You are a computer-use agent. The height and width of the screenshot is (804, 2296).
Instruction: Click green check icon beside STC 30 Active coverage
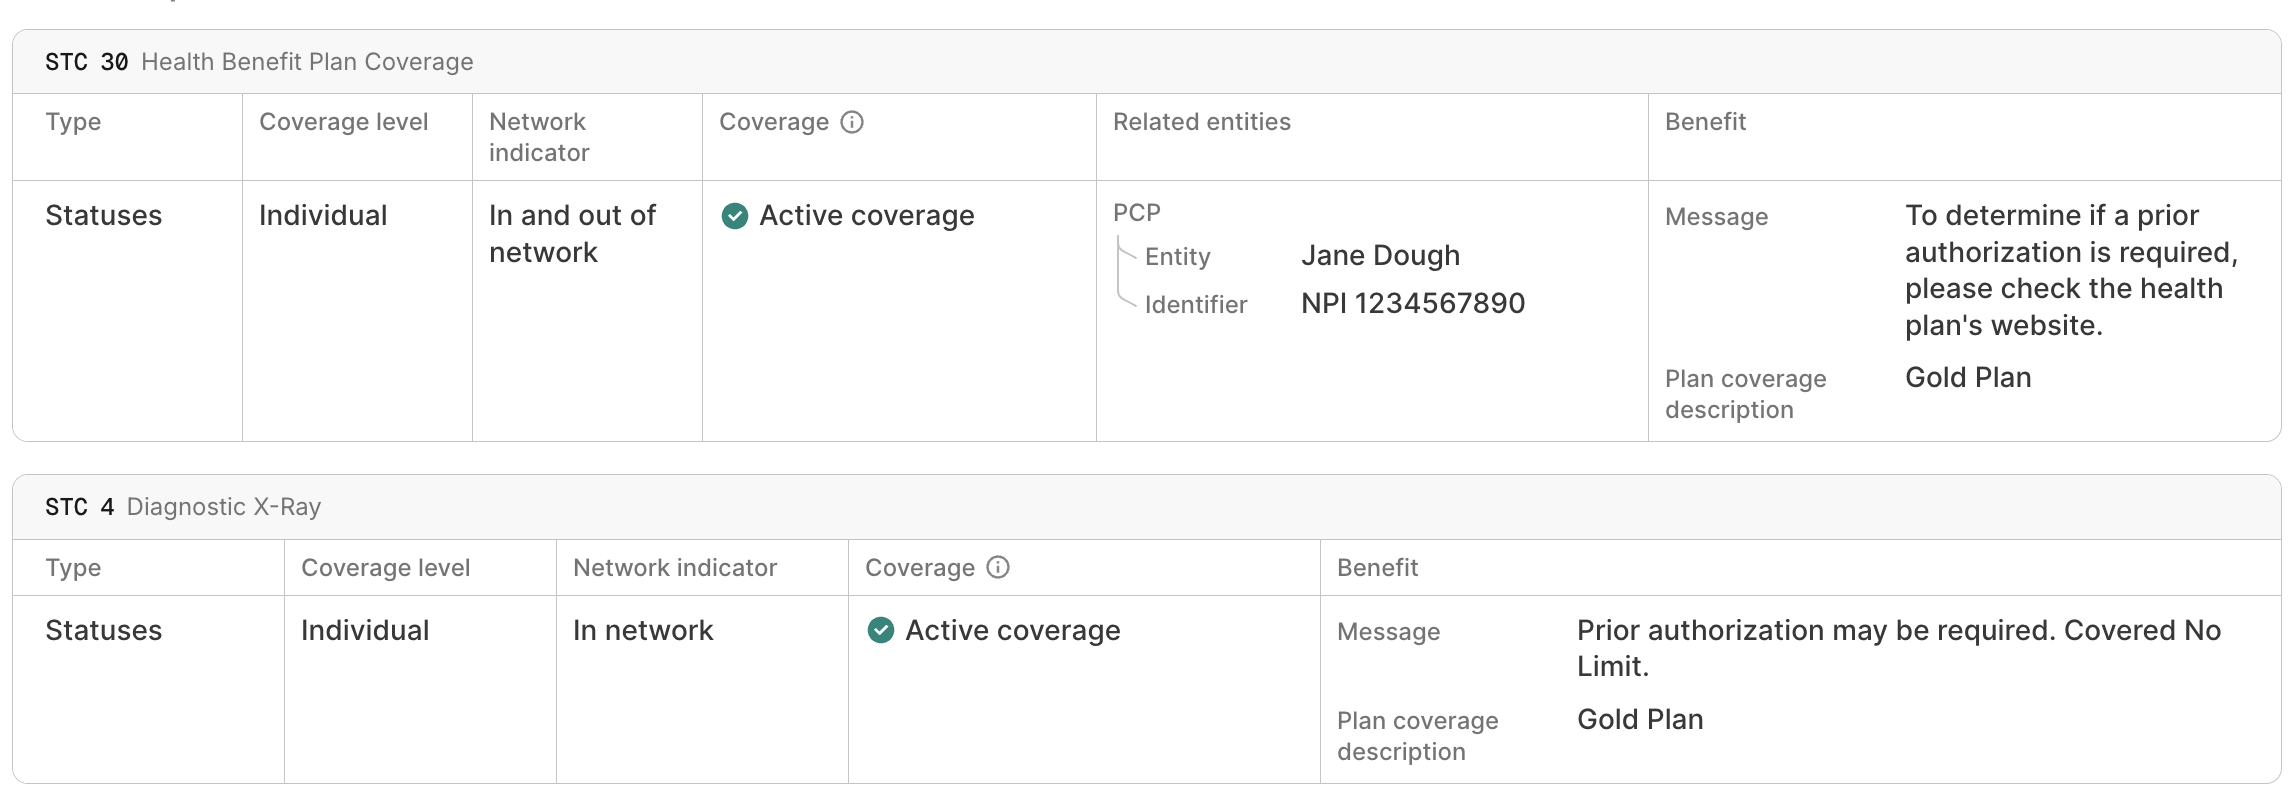tap(735, 216)
